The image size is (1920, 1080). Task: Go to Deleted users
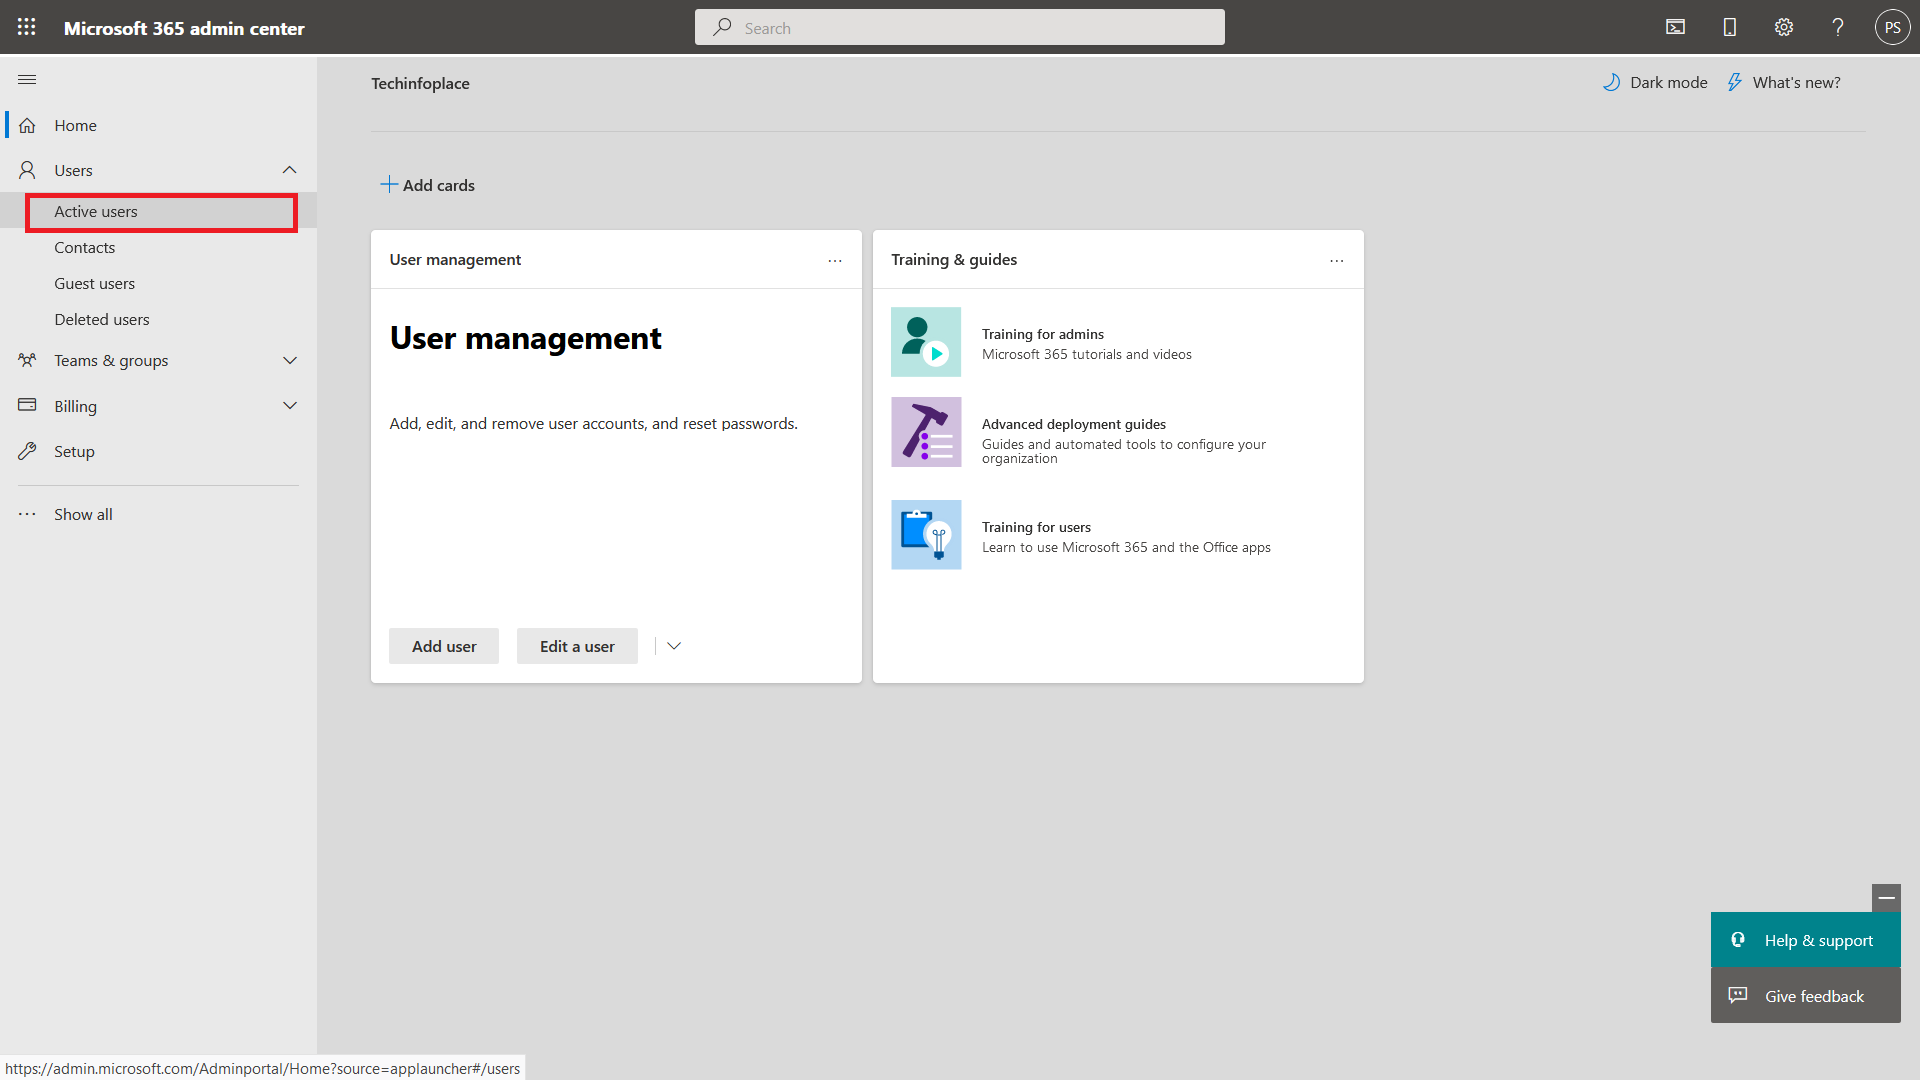pos(101,319)
